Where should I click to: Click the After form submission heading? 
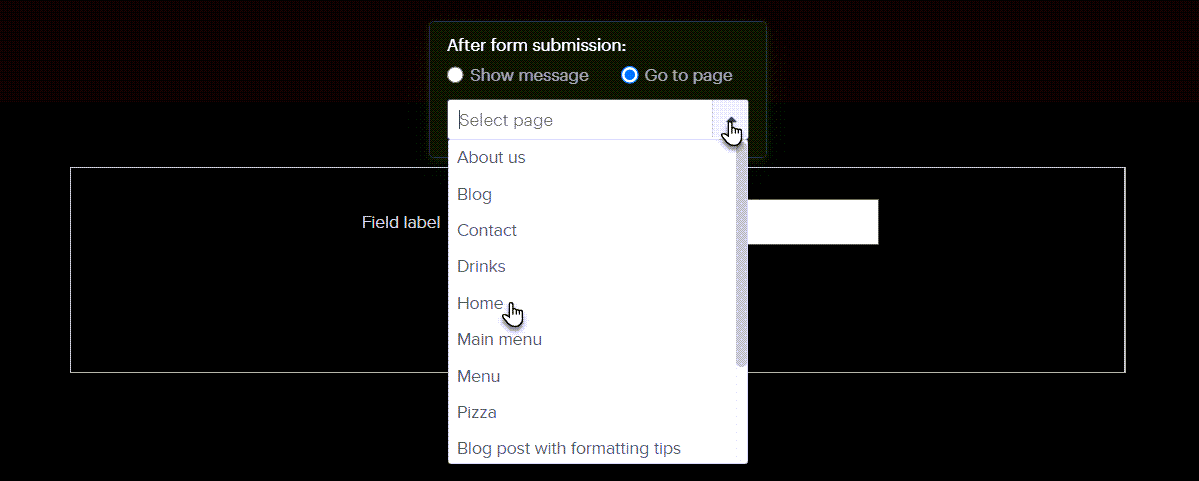pyautogui.click(x=536, y=45)
